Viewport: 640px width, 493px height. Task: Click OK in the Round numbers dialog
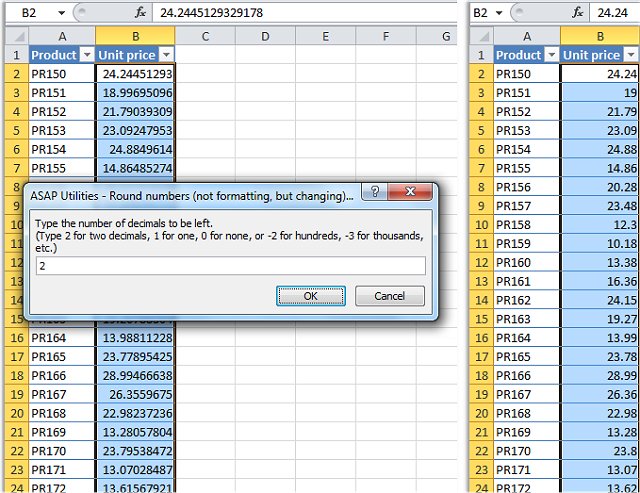(311, 296)
